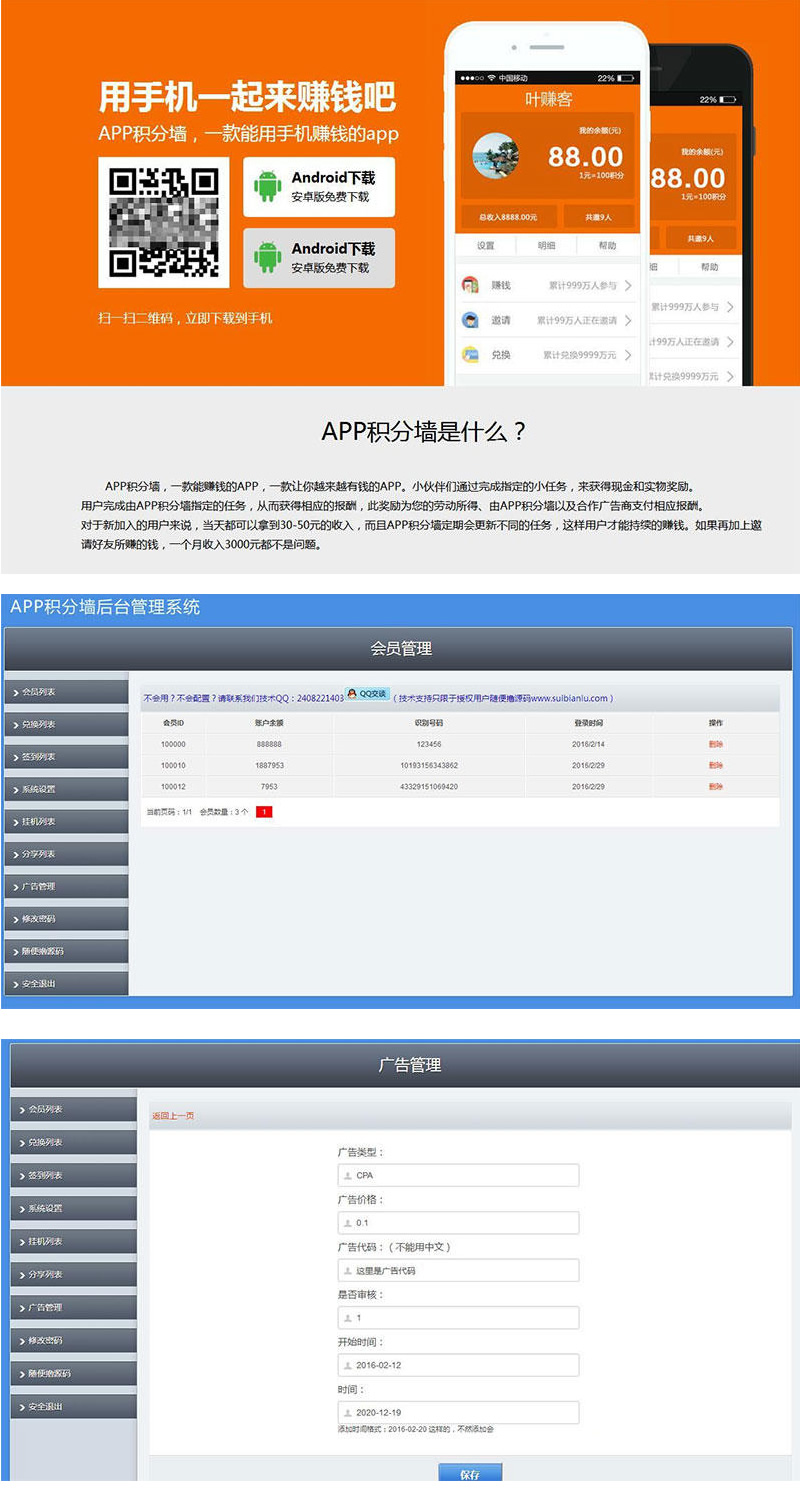The image size is (800, 1492).
Task: Click the person icon inside the 广告价格 field
Action: [x=350, y=1222]
